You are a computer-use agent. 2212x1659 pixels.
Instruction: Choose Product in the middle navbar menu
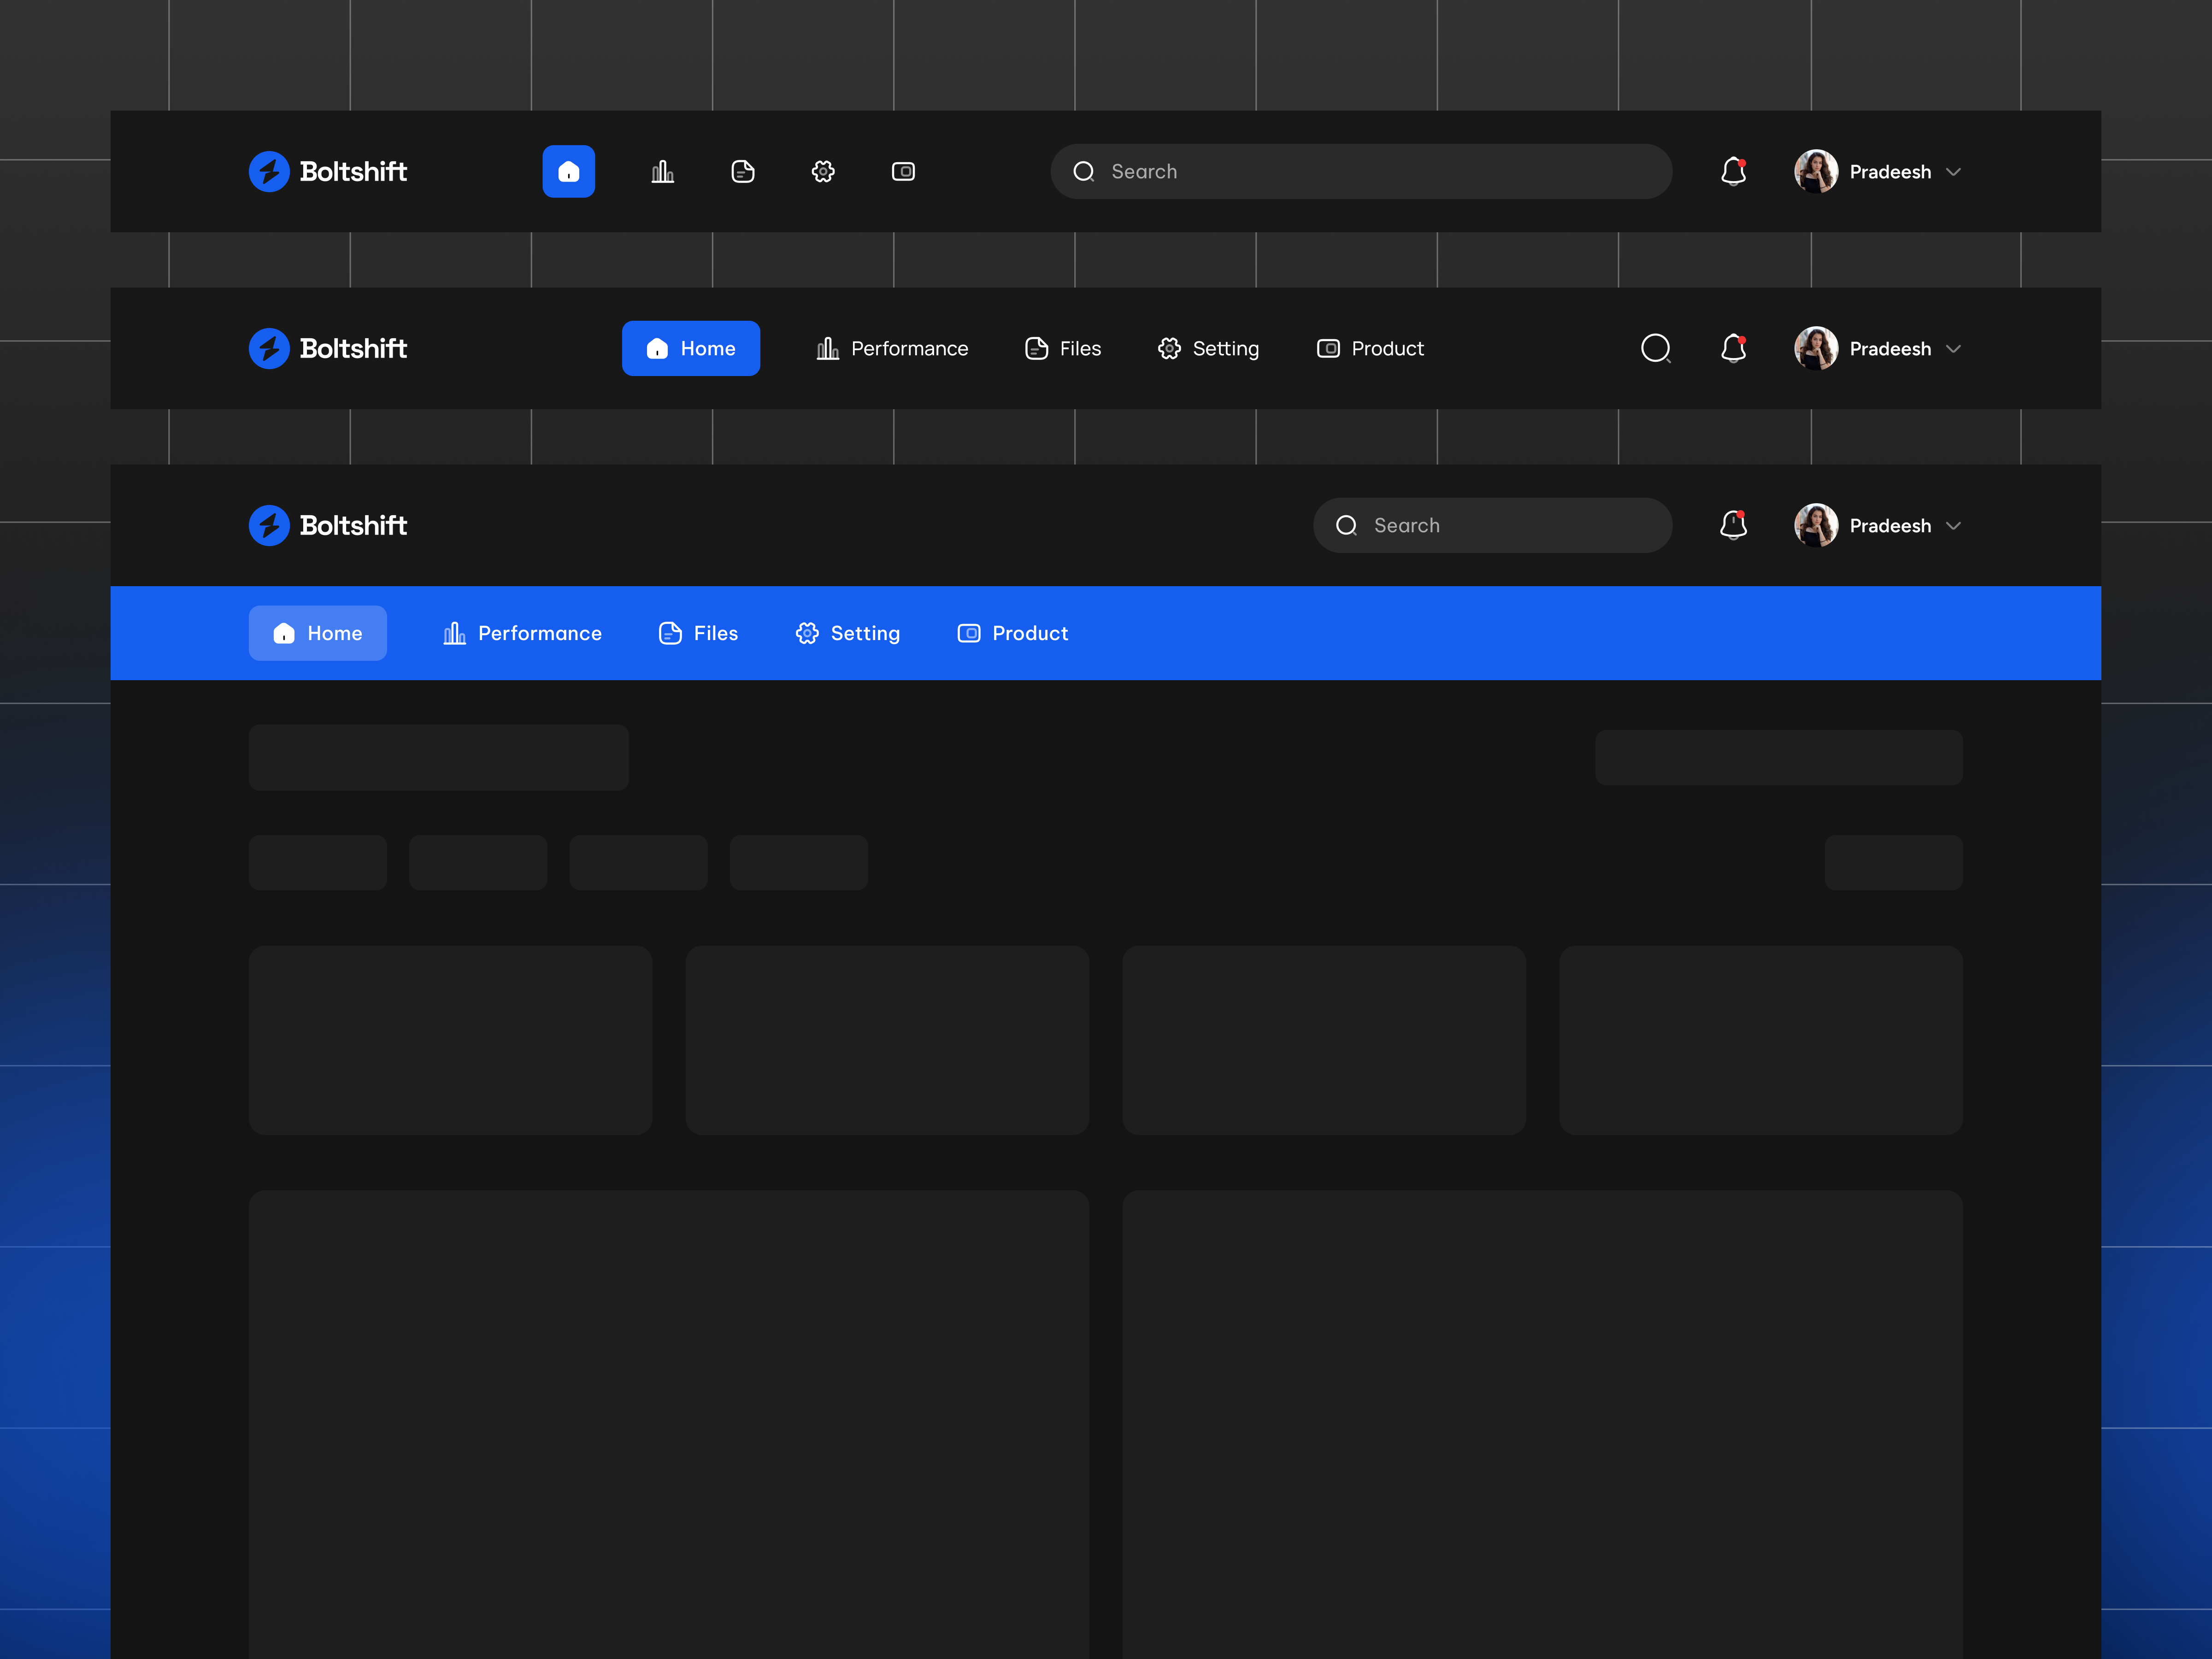(1370, 348)
